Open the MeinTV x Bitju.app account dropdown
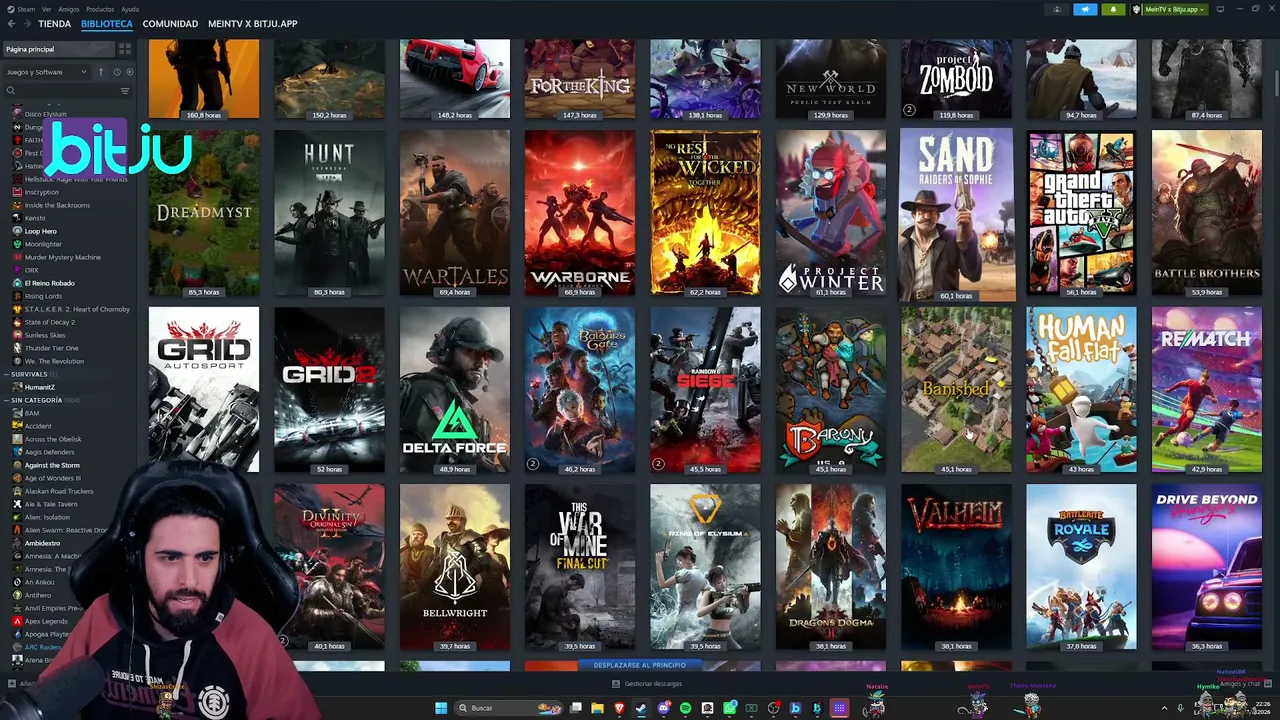This screenshot has width=1280, height=720. pyautogui.click(x=1169, y=9)
